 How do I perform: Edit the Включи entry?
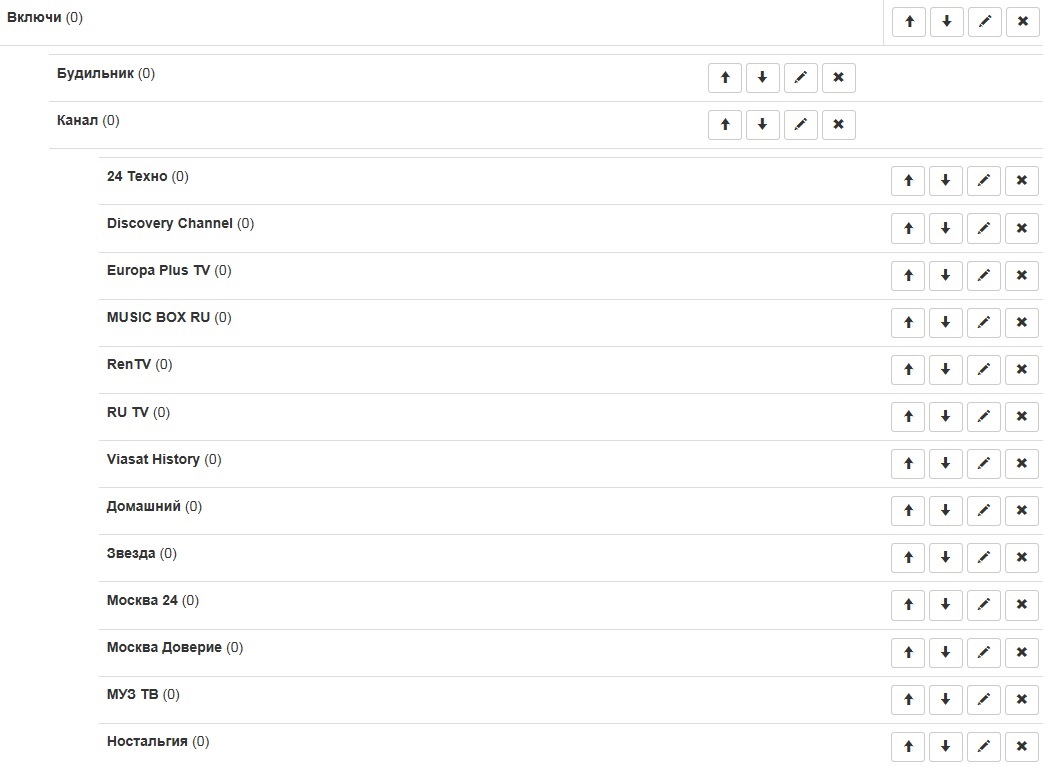(985, 21)
